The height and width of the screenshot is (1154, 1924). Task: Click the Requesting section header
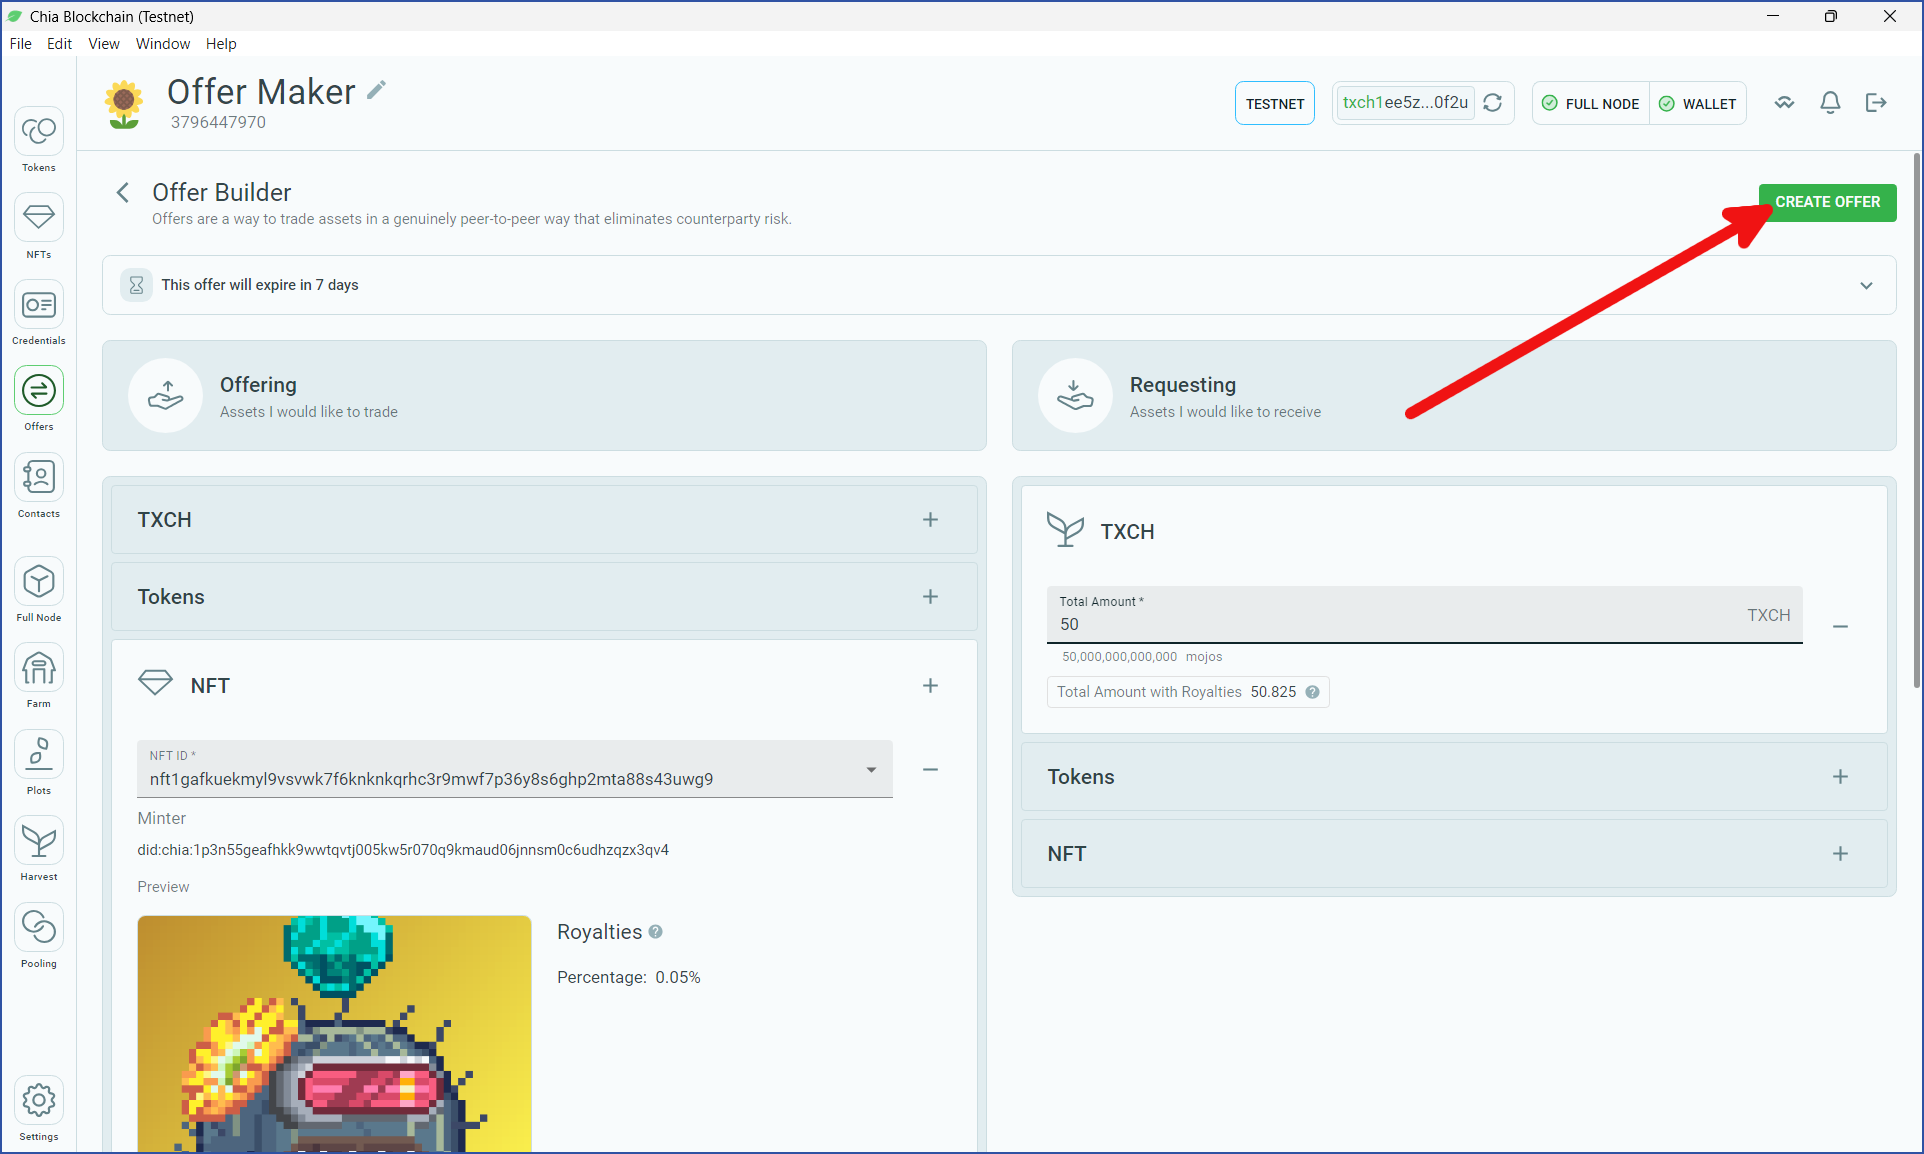pos(1454,396)
